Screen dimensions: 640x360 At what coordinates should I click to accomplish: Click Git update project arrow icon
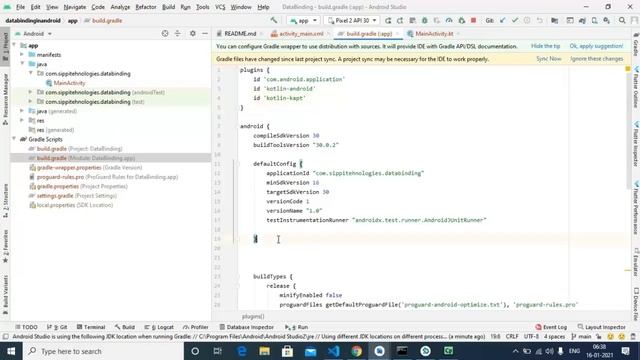(502, 20)
